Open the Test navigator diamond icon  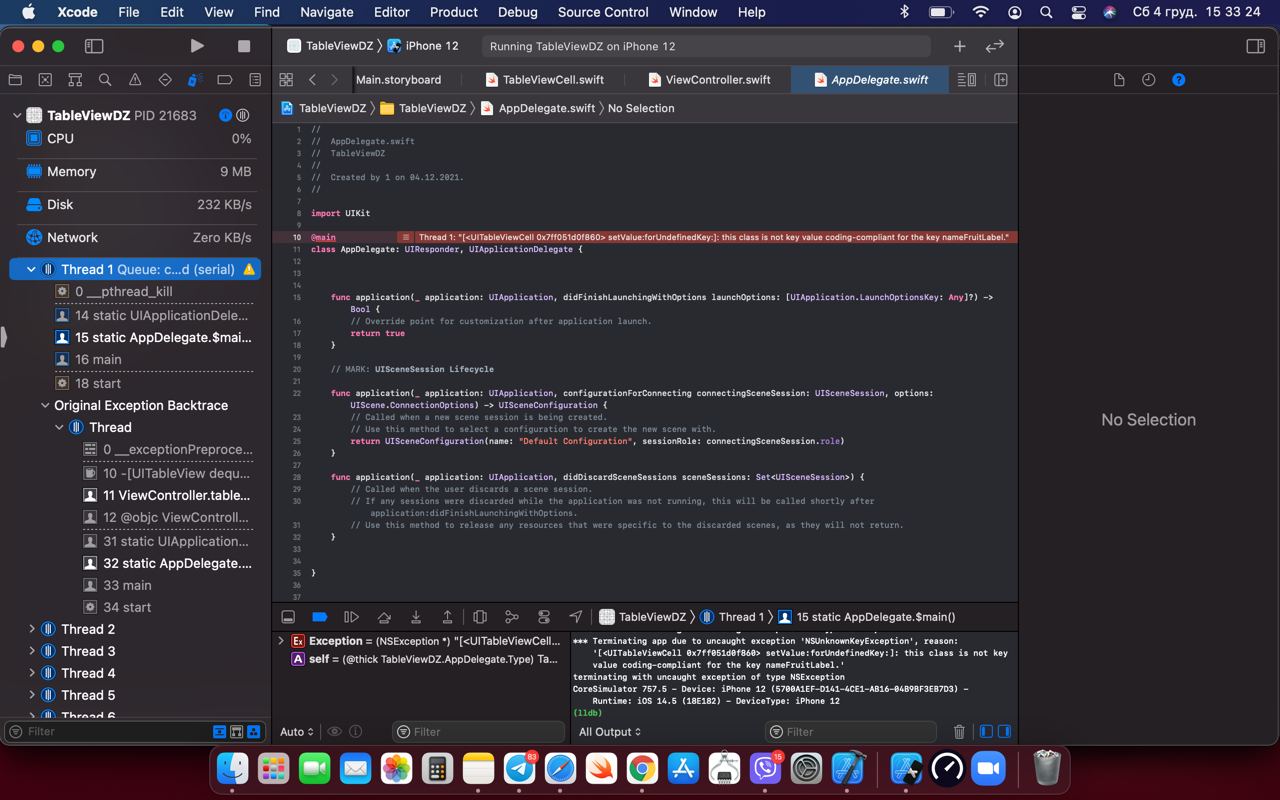[165, 80]
